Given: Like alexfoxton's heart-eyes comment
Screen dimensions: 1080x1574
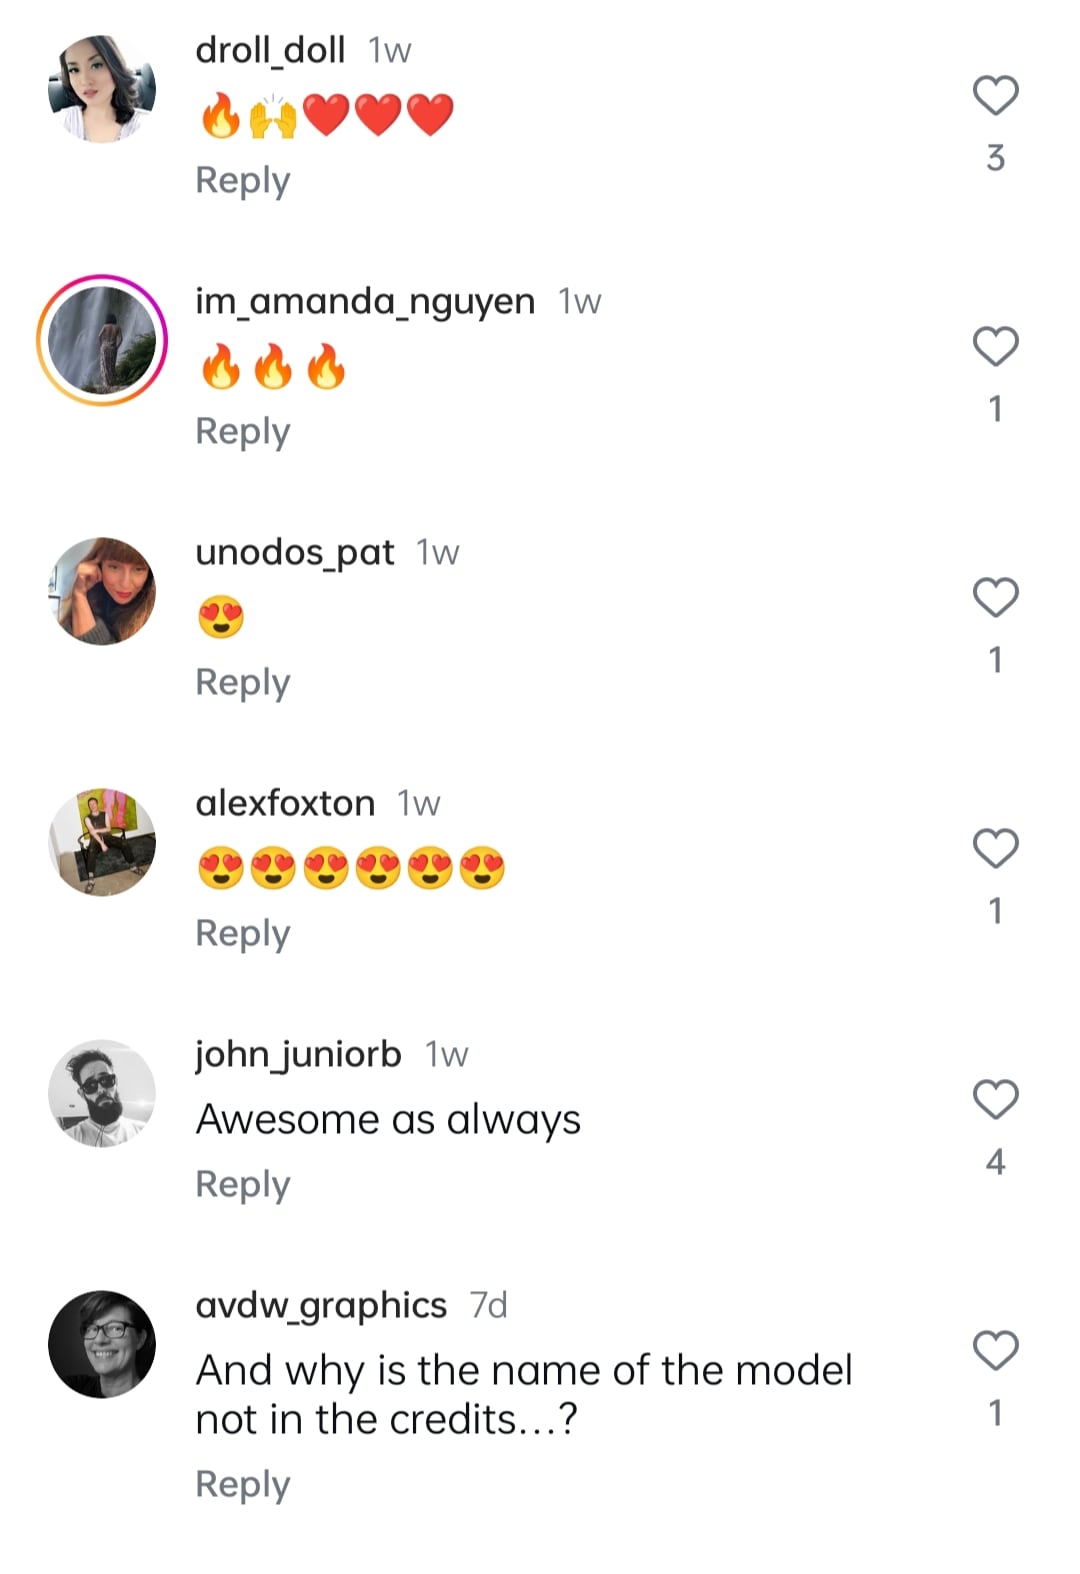Looking at the screenshot, I should point(995,849).
